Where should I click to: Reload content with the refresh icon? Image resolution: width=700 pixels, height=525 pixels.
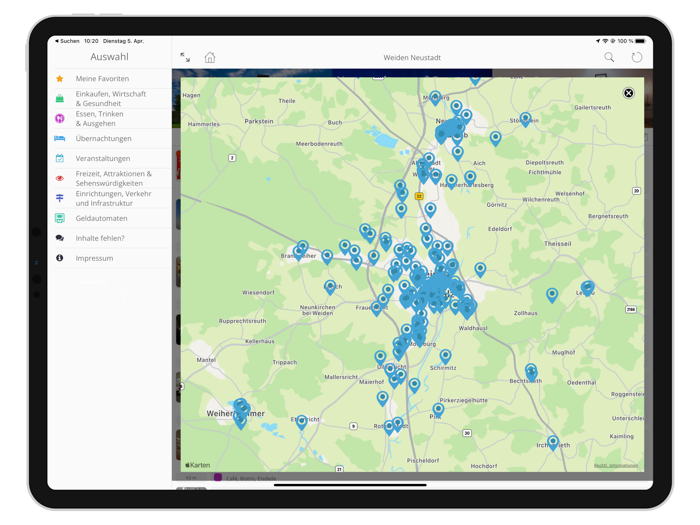coord(637,57)
